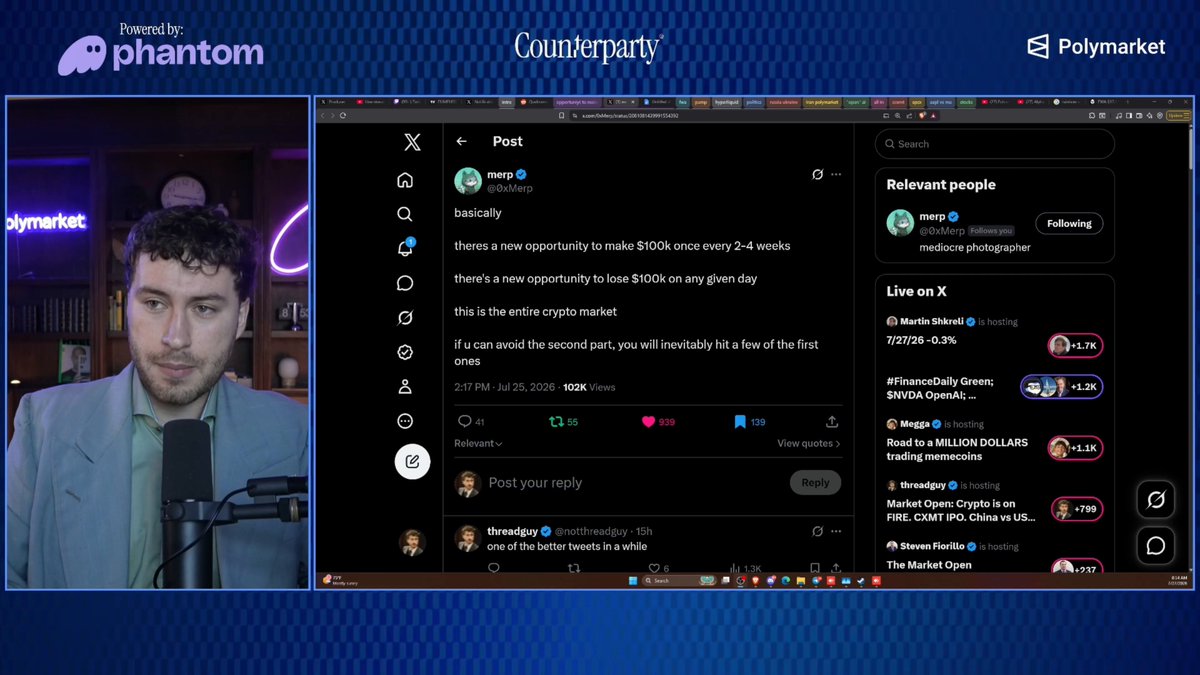1200x675 pixels.
Task: Click the reply icon showing 41
Action: [464, 422]
